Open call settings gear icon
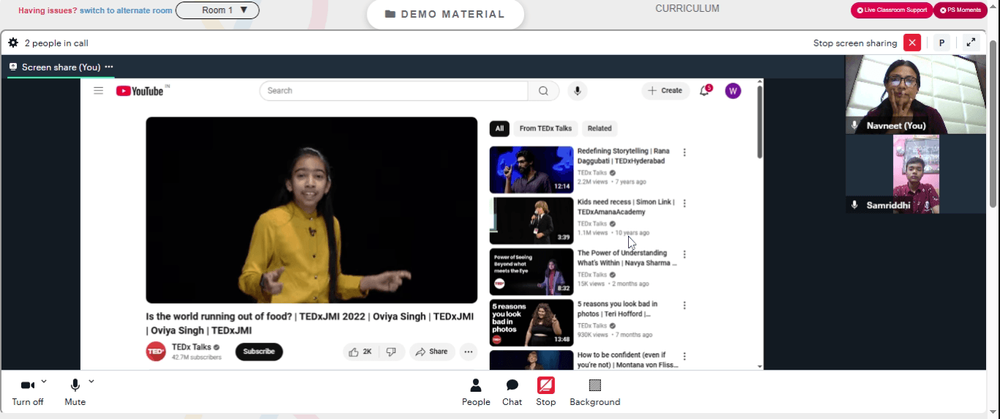Screen dimensions: 1000x419 (x=13, y=43)
